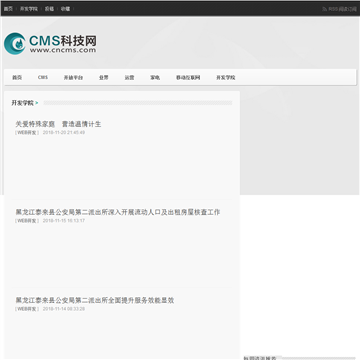Open the 开放平台 navigation item
Screen dimensions: 360x360
pos(73,78)
